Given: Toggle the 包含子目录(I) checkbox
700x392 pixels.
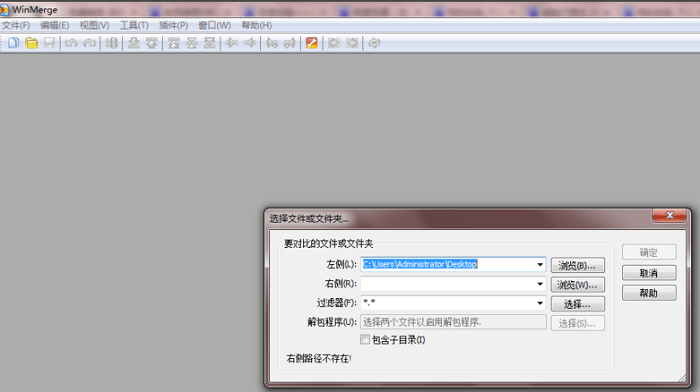Looking at the screenshot, I should [x=365, y=339].
